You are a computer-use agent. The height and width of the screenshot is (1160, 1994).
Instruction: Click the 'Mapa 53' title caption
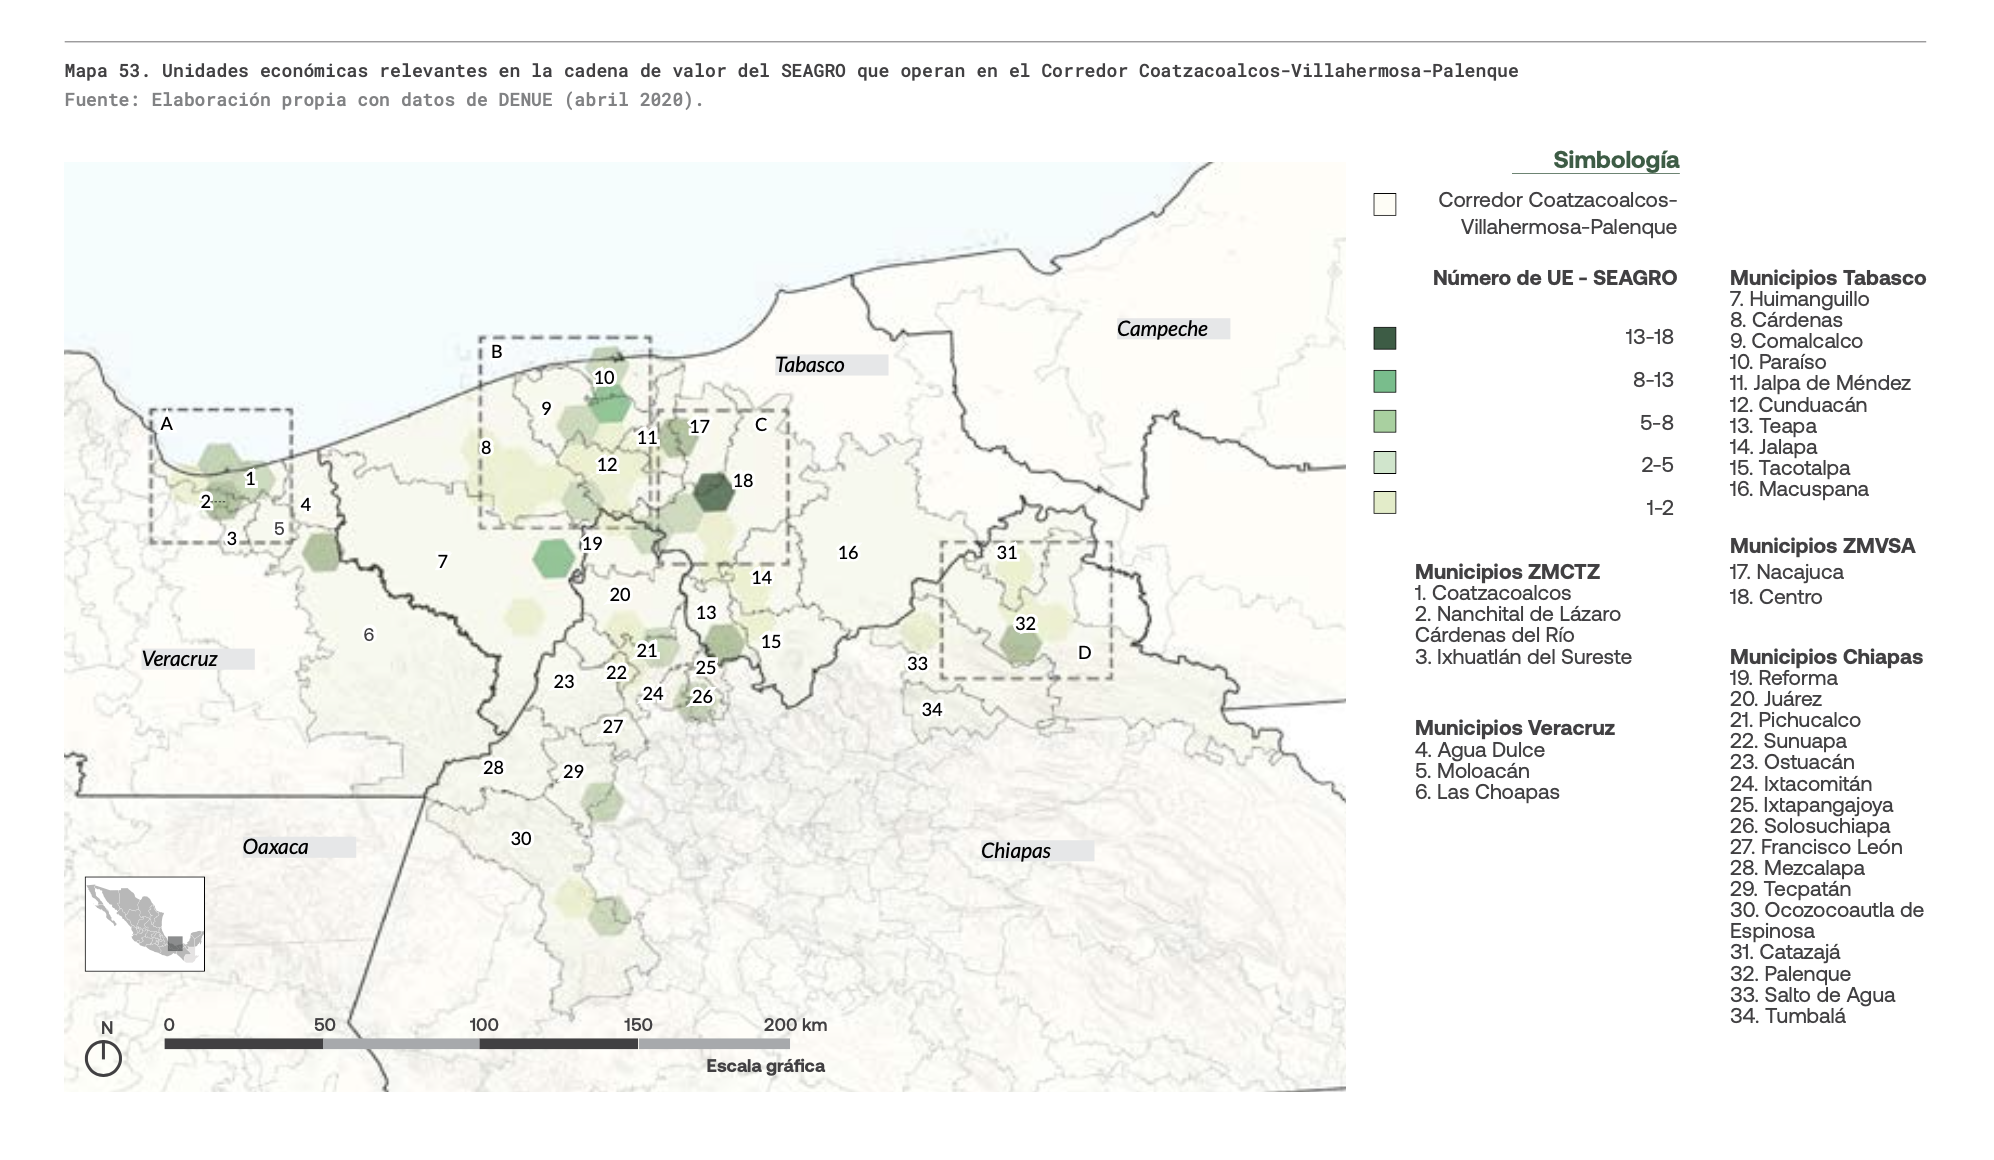791,71
